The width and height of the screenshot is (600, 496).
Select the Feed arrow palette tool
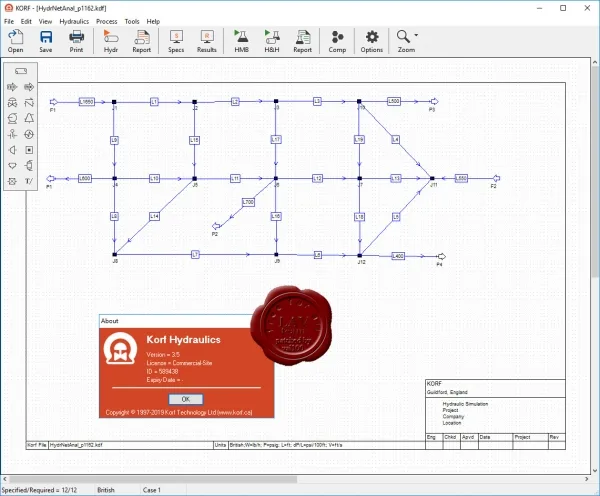pos(12,87)
